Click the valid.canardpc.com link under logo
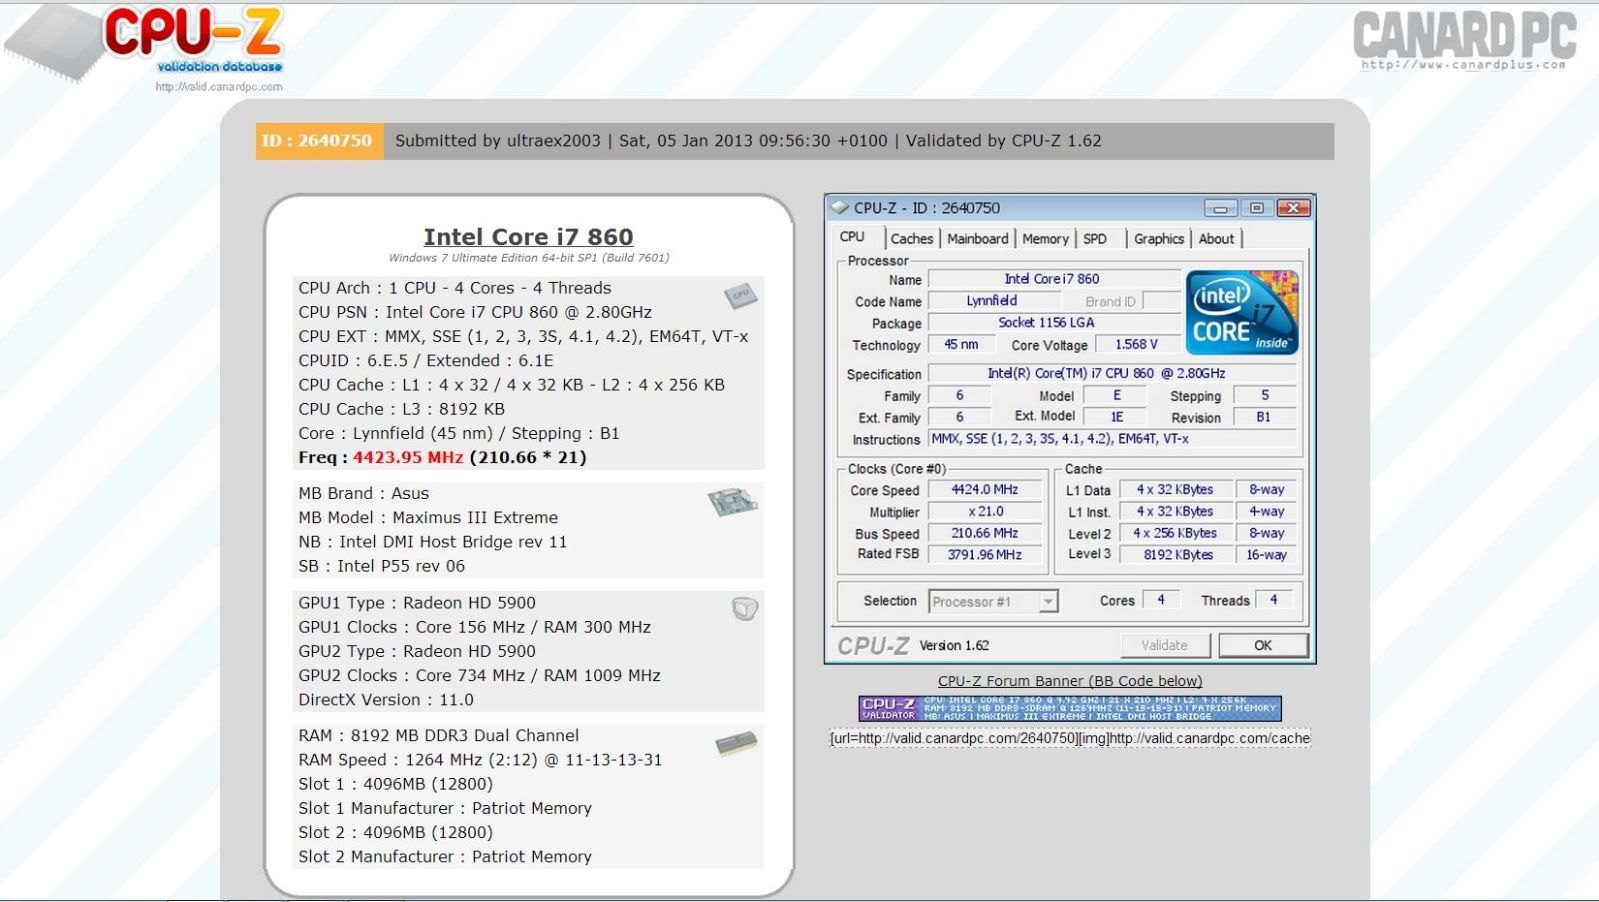 [218, 87]
